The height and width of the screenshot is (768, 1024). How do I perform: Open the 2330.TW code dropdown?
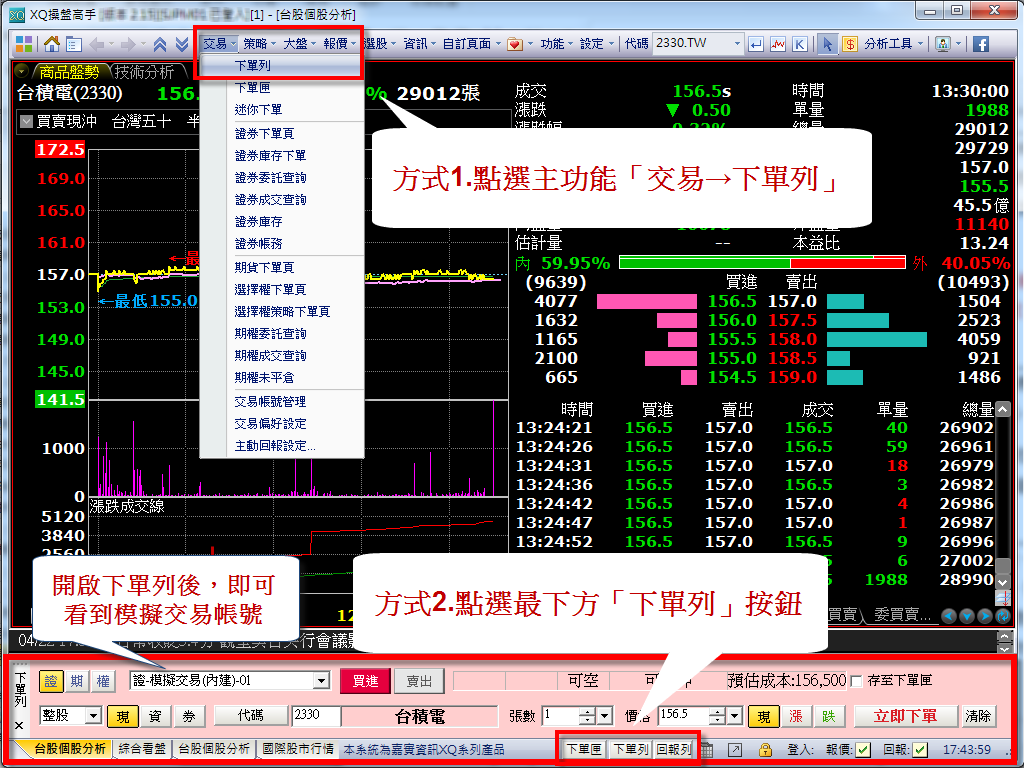737,44
